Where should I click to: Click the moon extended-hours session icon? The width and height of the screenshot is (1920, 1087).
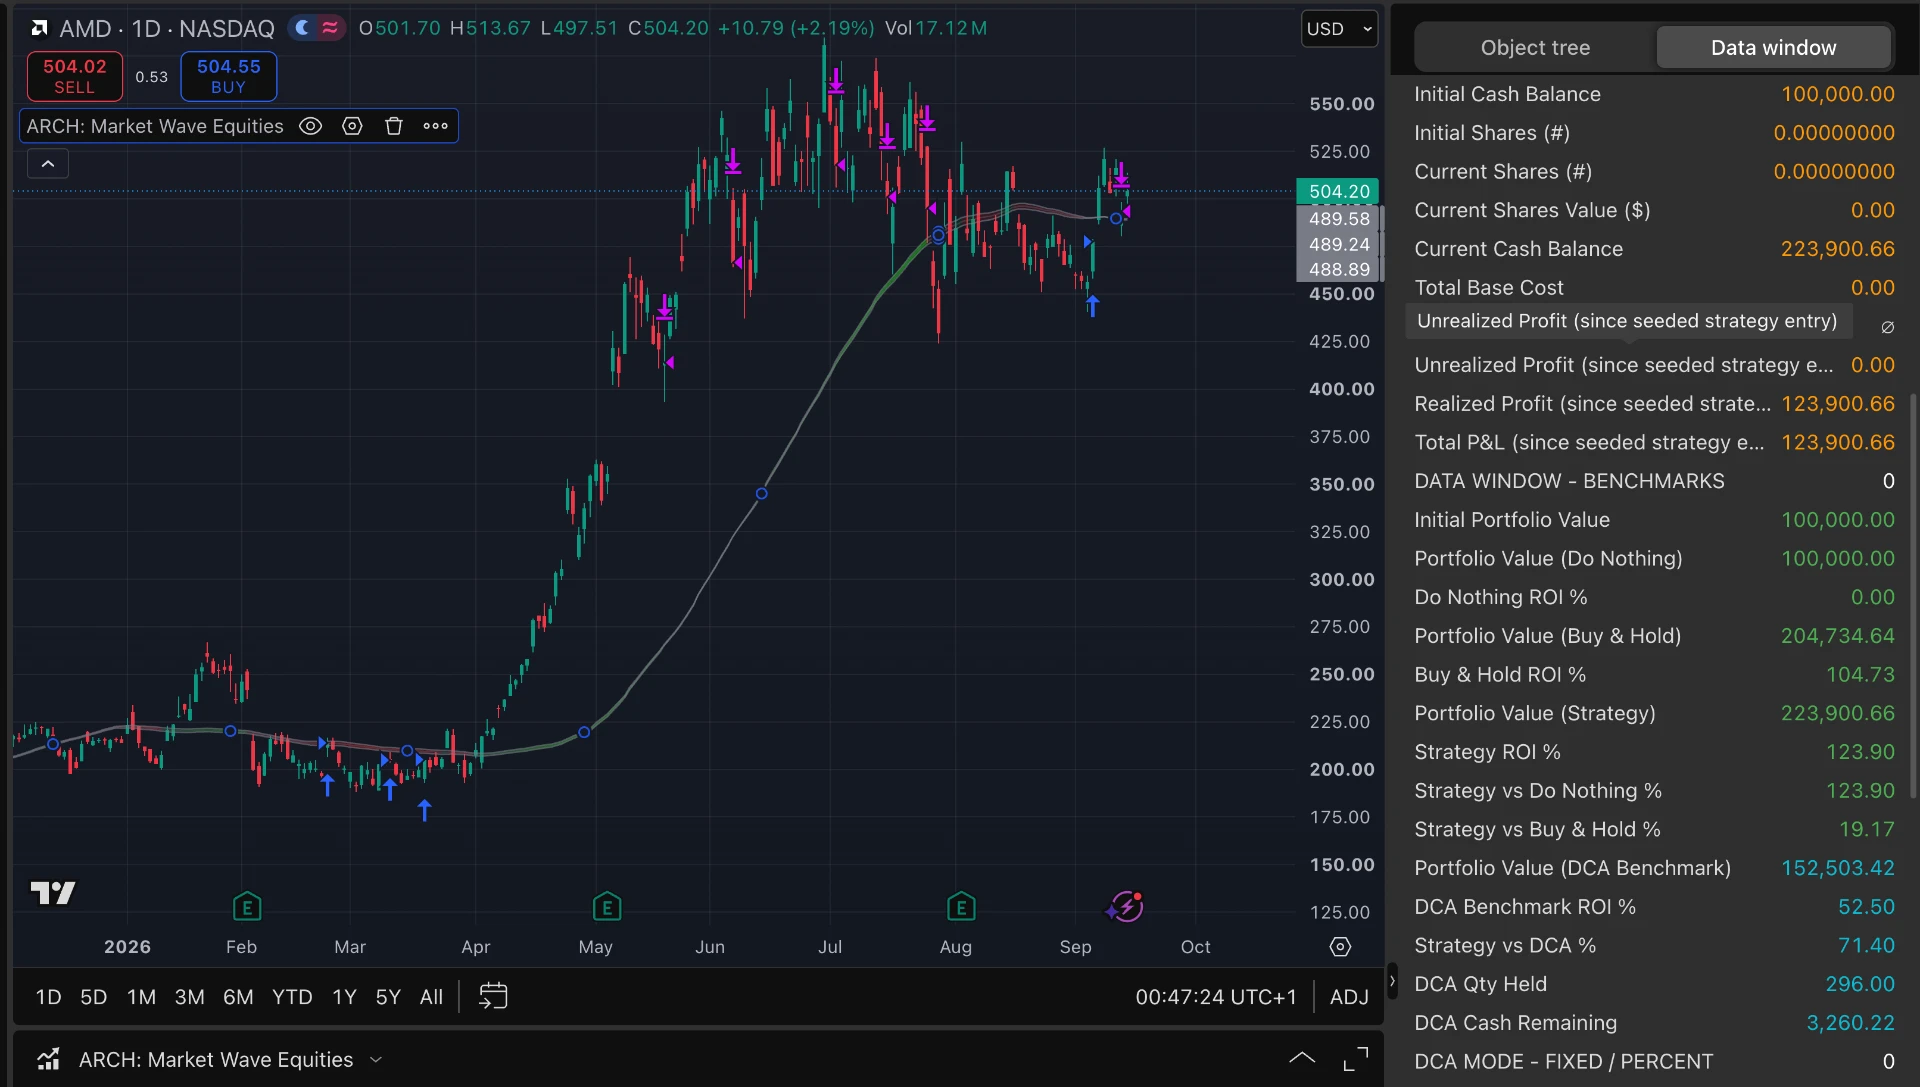(302, 28)
